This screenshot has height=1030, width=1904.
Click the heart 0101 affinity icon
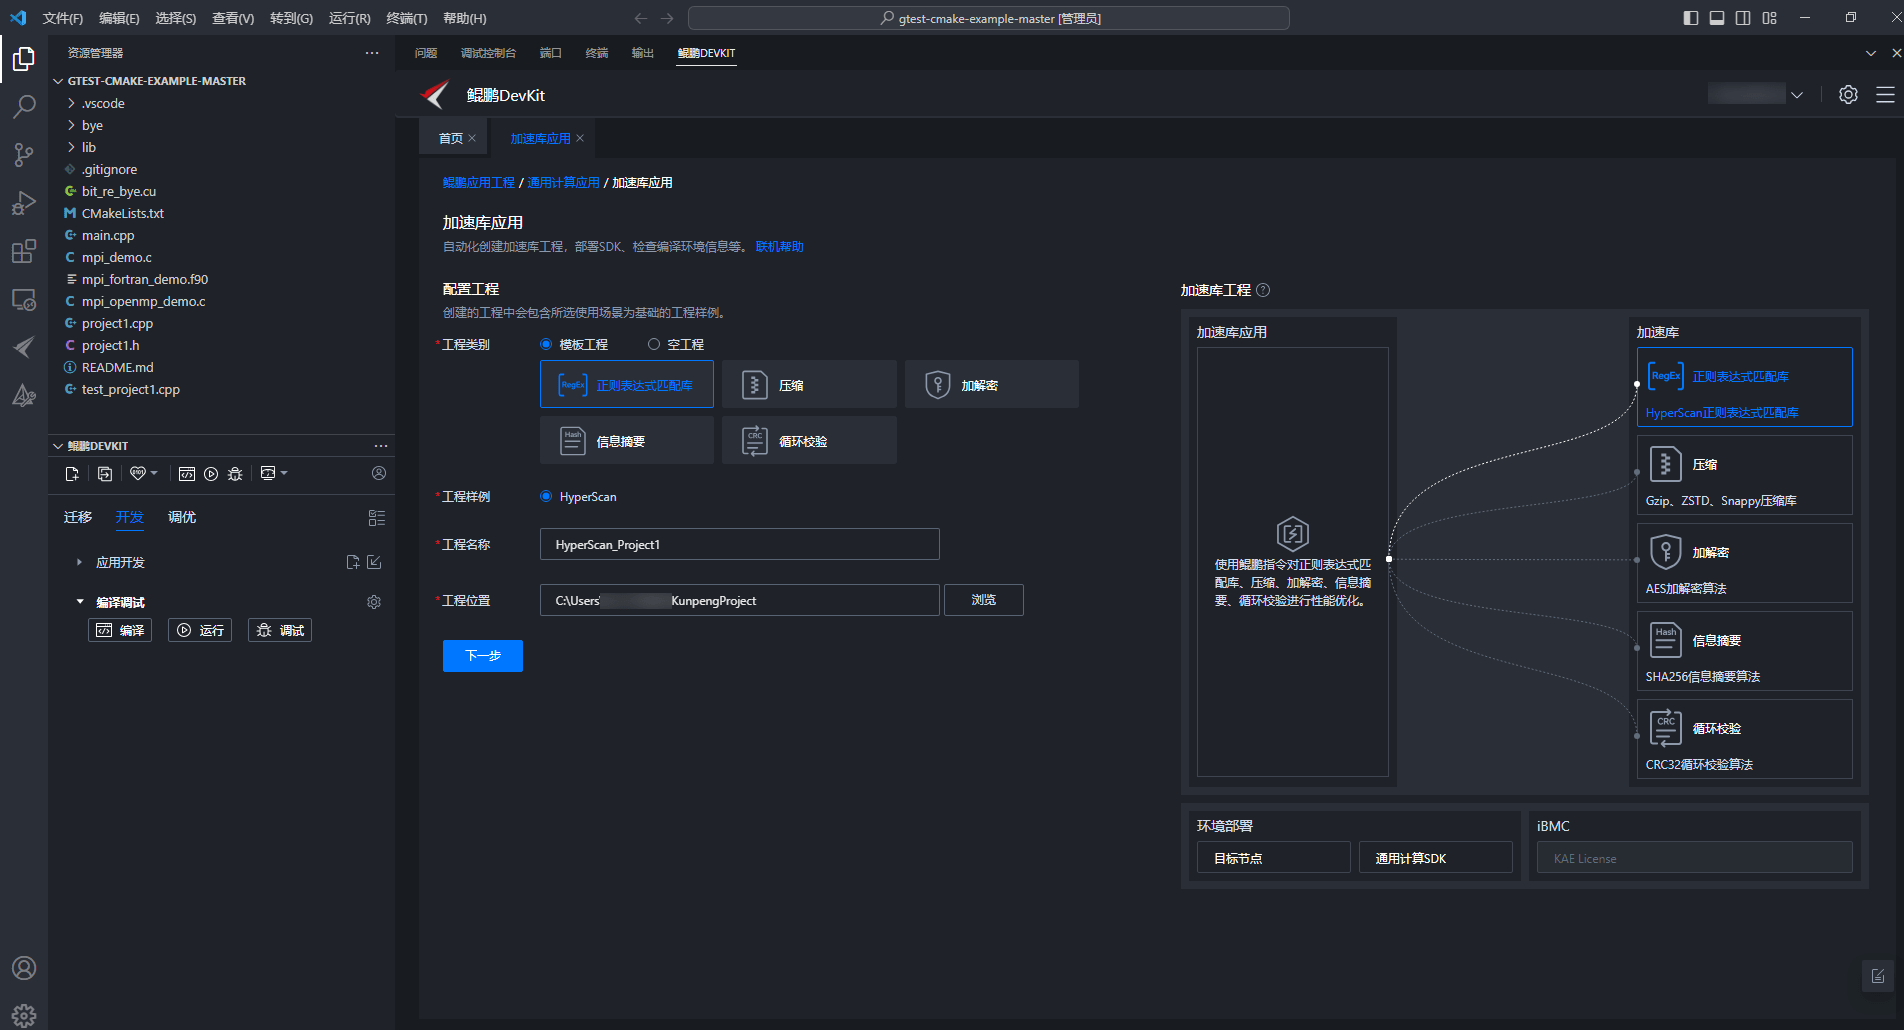pos(138,474)
